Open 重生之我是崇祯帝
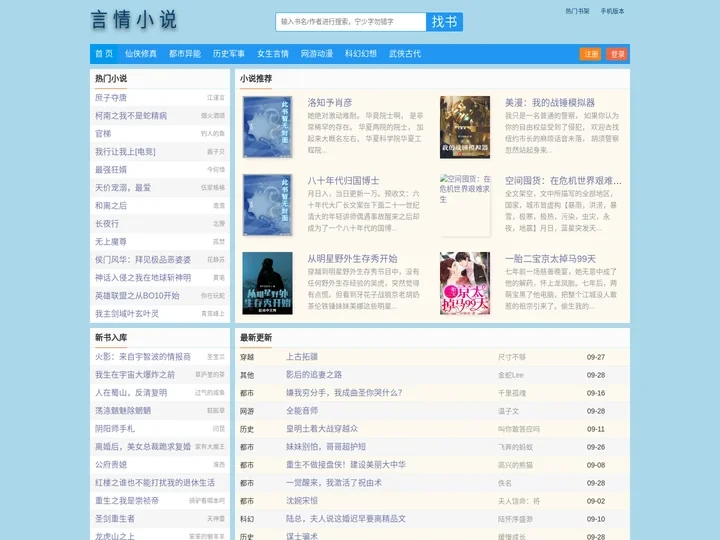720x540 pixels. pyautogui.click(x=127, y=501)
